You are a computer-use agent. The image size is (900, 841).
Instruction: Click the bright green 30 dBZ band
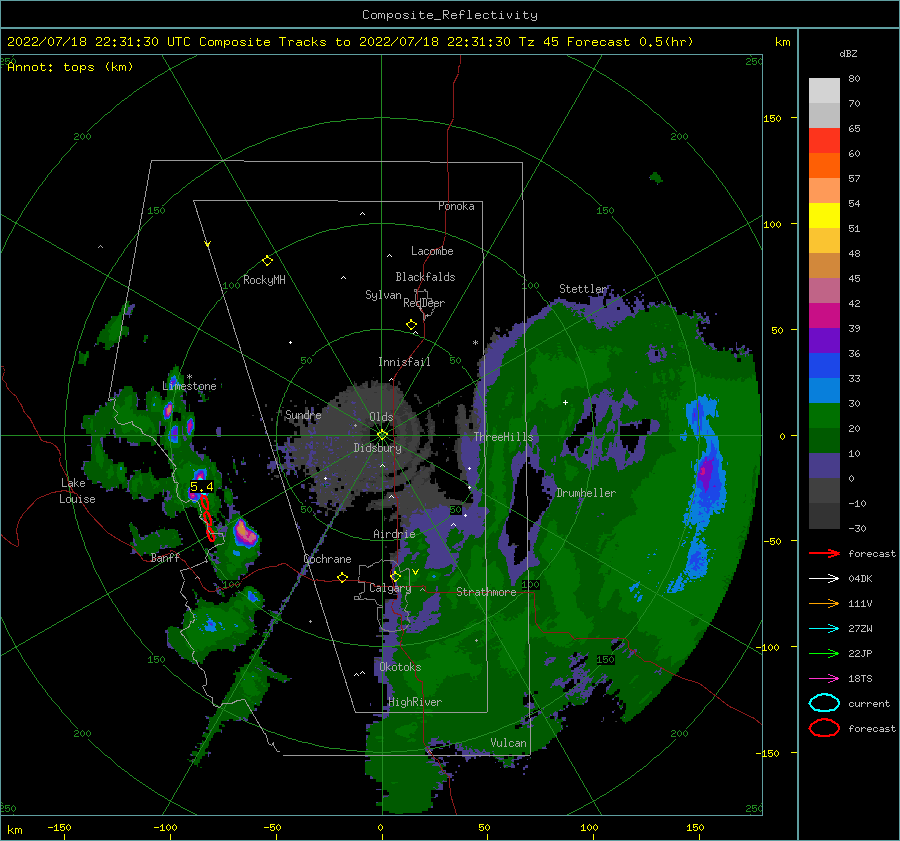[824, 415]
